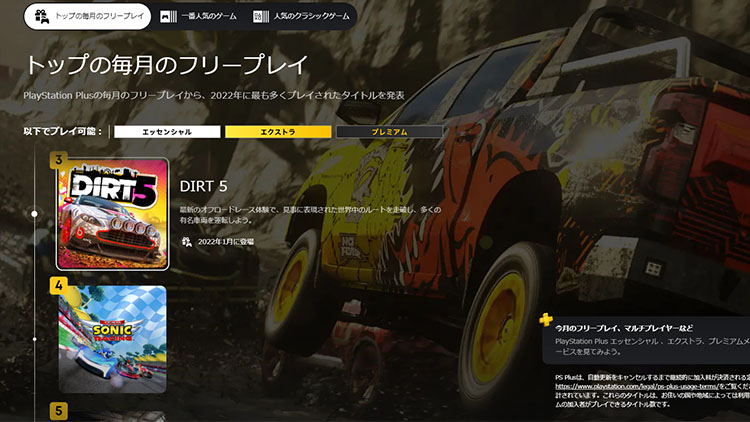
Task: Click the rank 4 badge
Action: click(58, 286)
